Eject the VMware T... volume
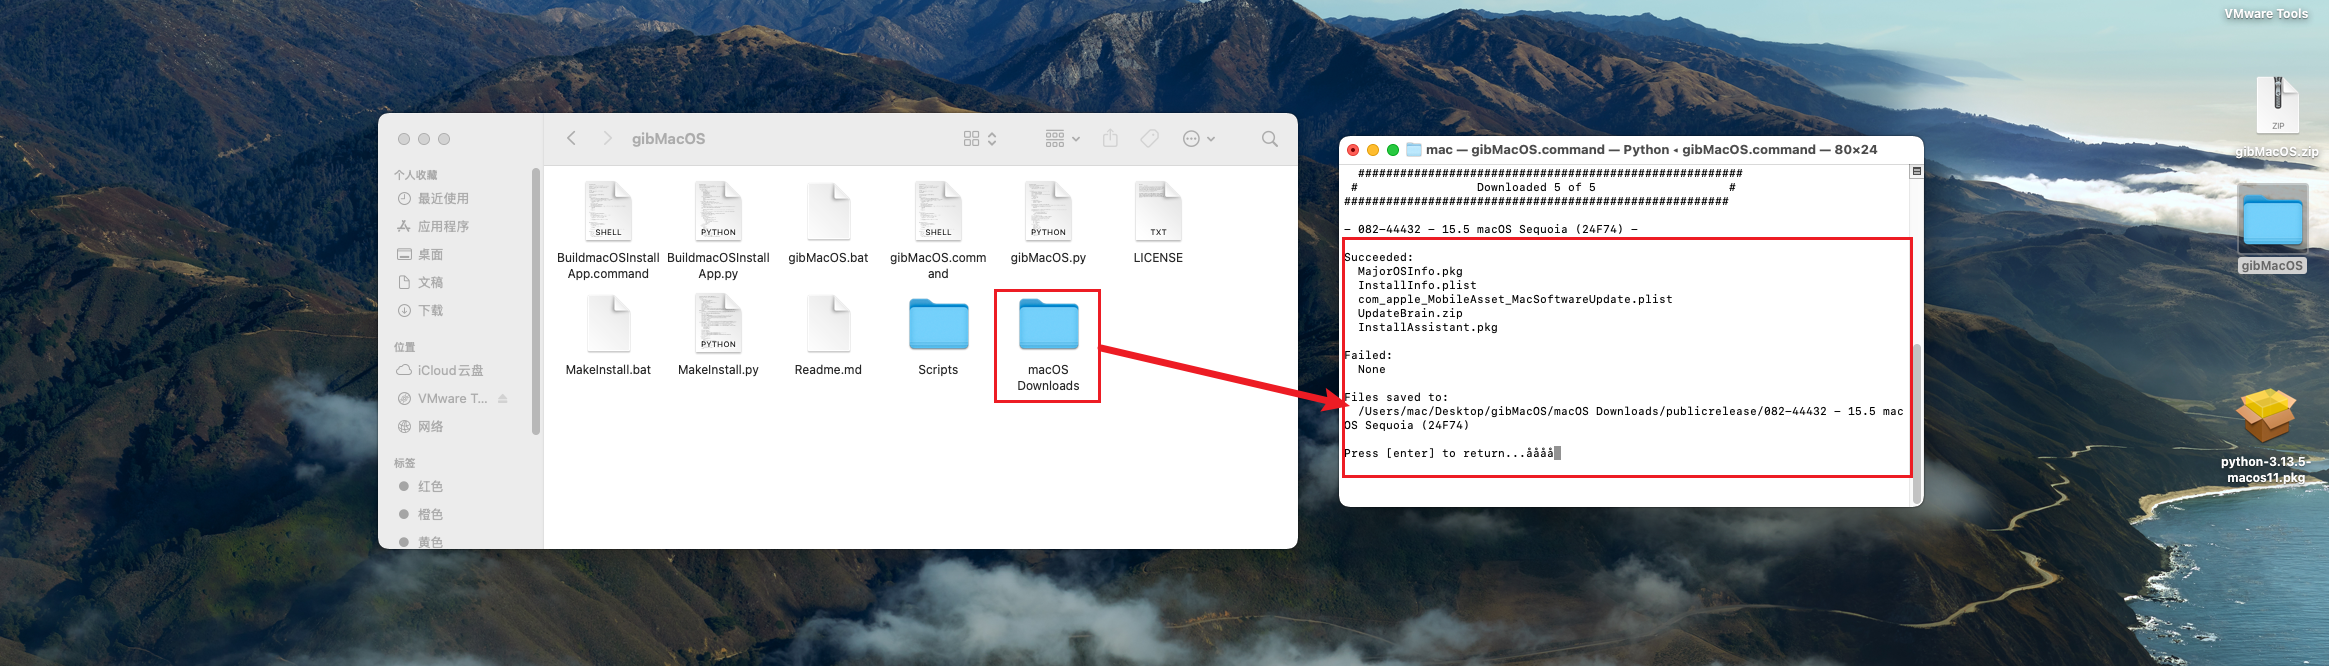The image size is (2329, 666). [503, 398]
